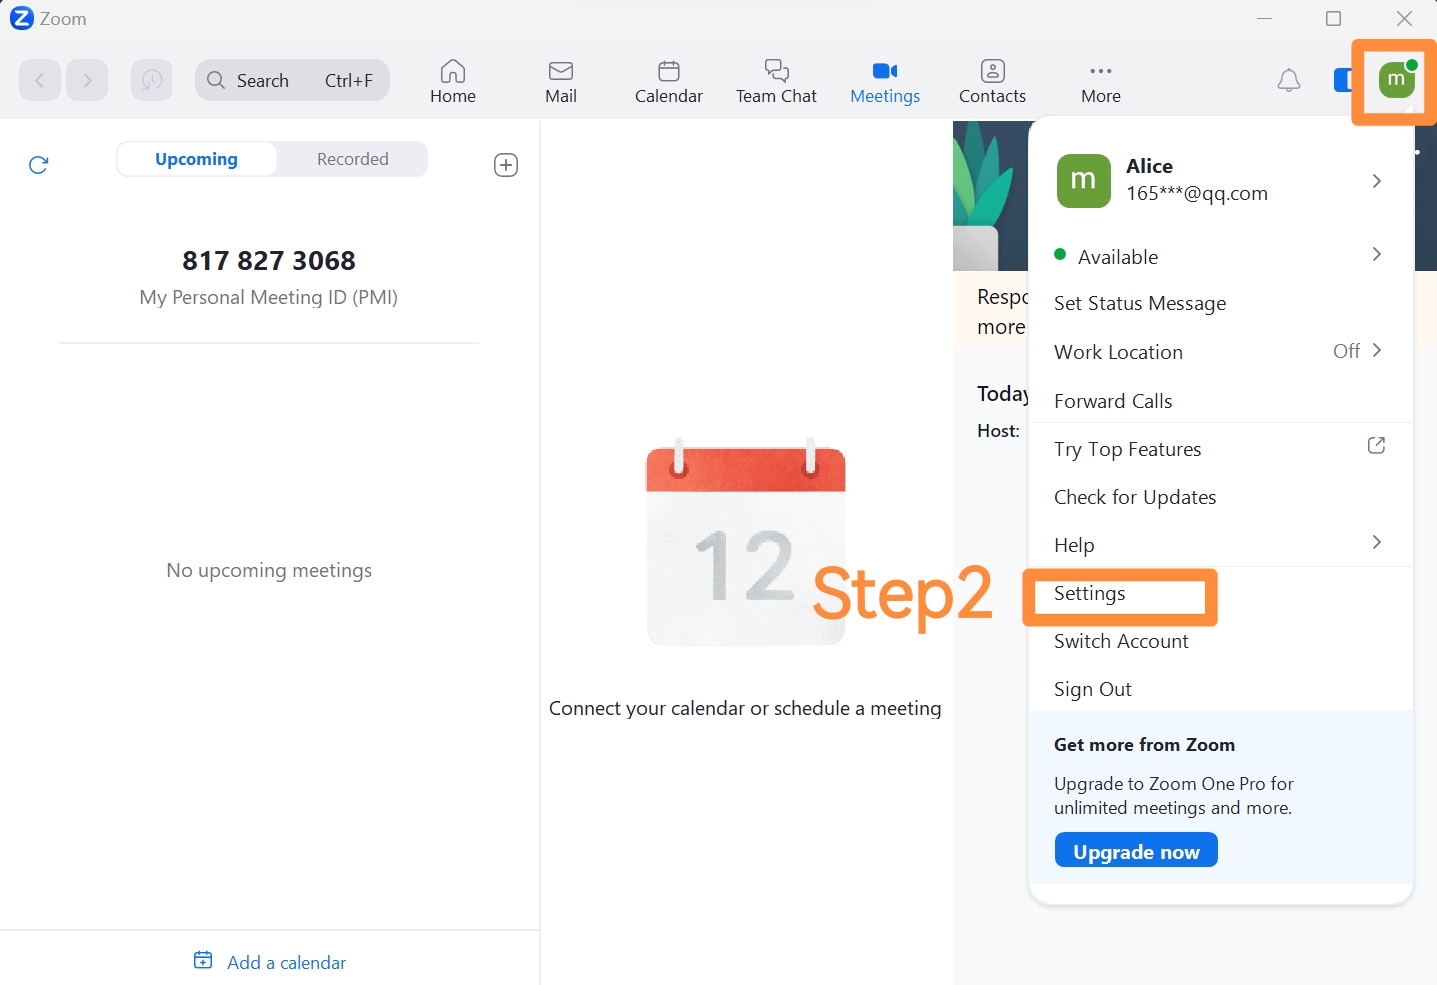Click the external link icon beside Try Top Features
The image size is (1437, 985).
(x=1376, y=445)
